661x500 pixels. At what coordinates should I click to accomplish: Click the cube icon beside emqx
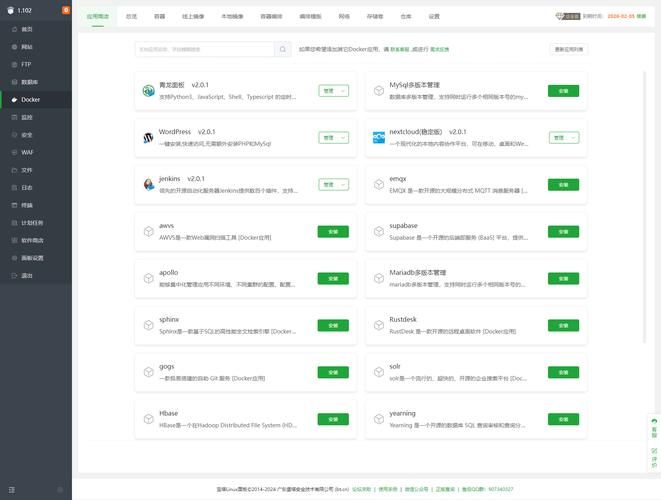point(379,185)
